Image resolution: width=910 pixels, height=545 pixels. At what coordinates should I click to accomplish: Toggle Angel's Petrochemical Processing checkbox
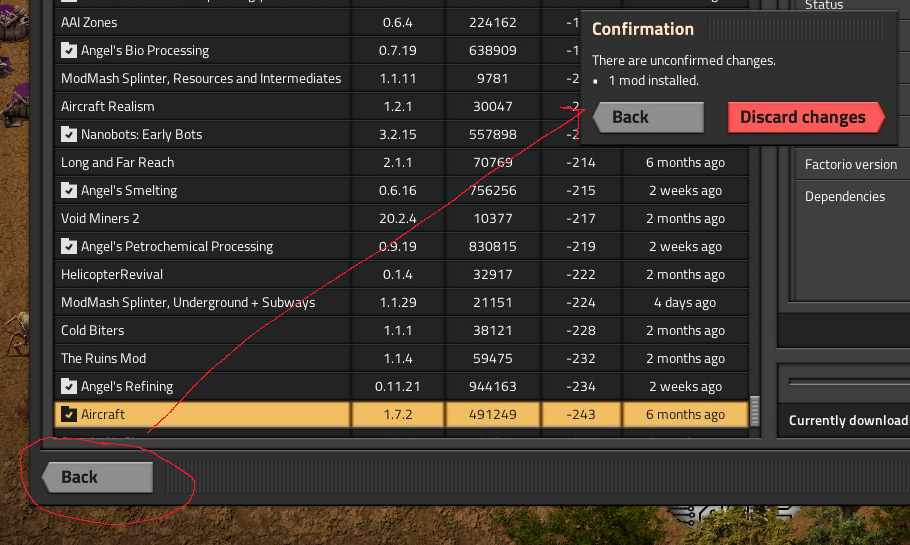[x=69, y=246]
